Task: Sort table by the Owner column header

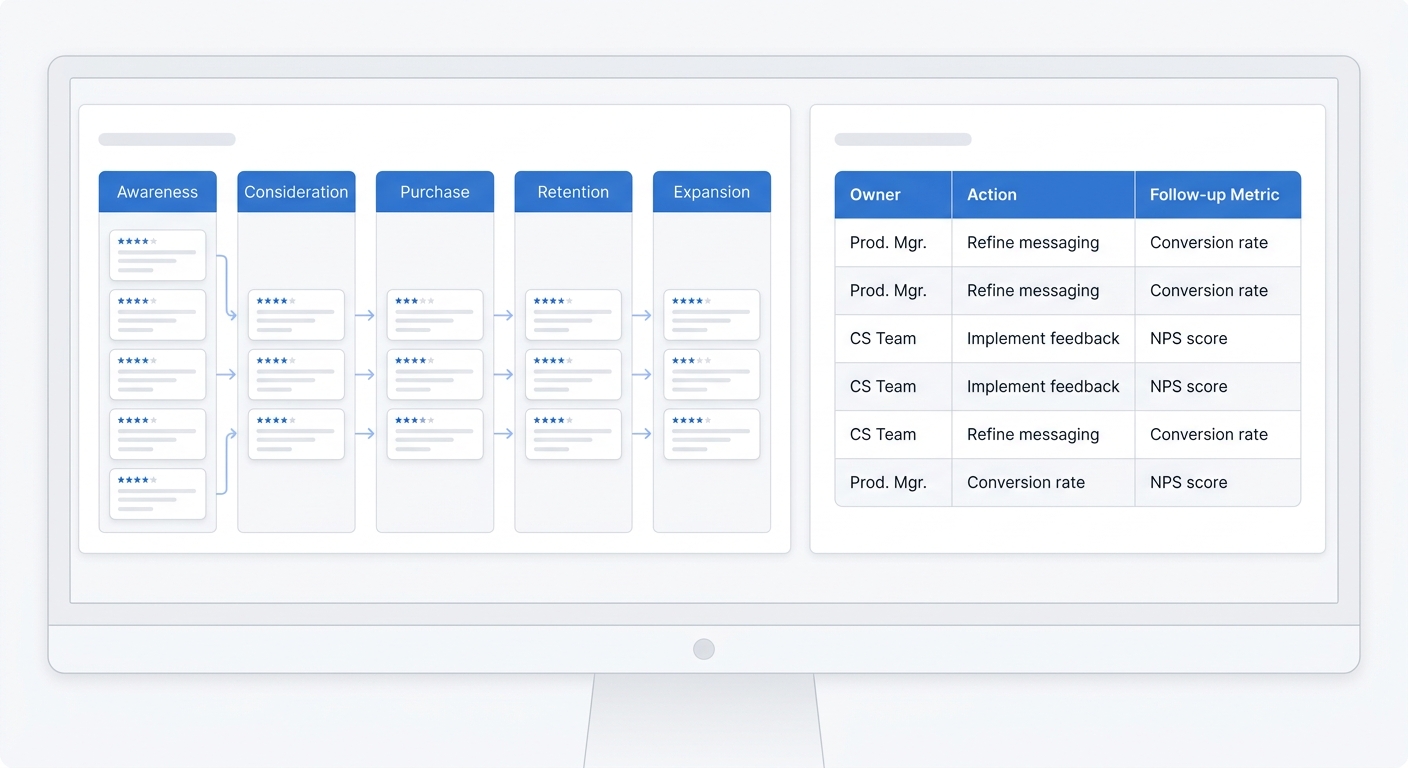Action: pyautogui.click(x=893, y=195)
